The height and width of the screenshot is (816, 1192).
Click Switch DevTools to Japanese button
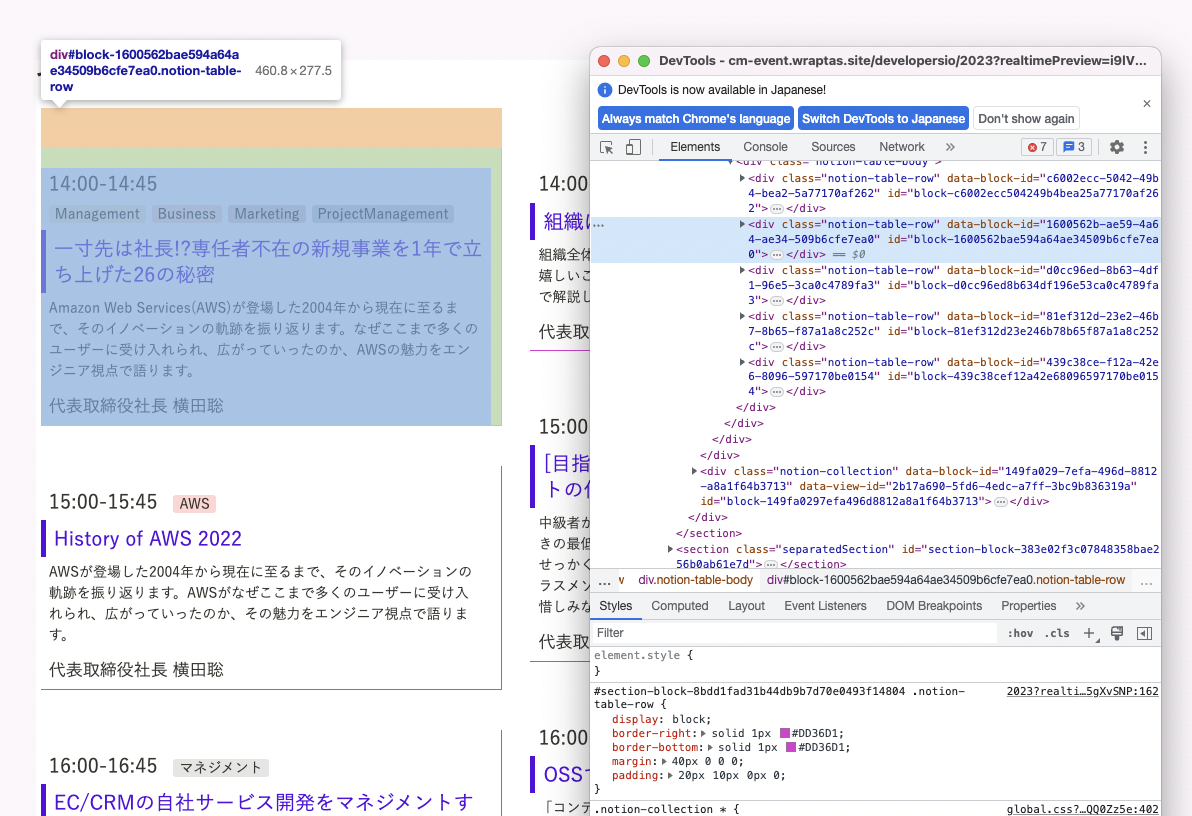point(883,119)
